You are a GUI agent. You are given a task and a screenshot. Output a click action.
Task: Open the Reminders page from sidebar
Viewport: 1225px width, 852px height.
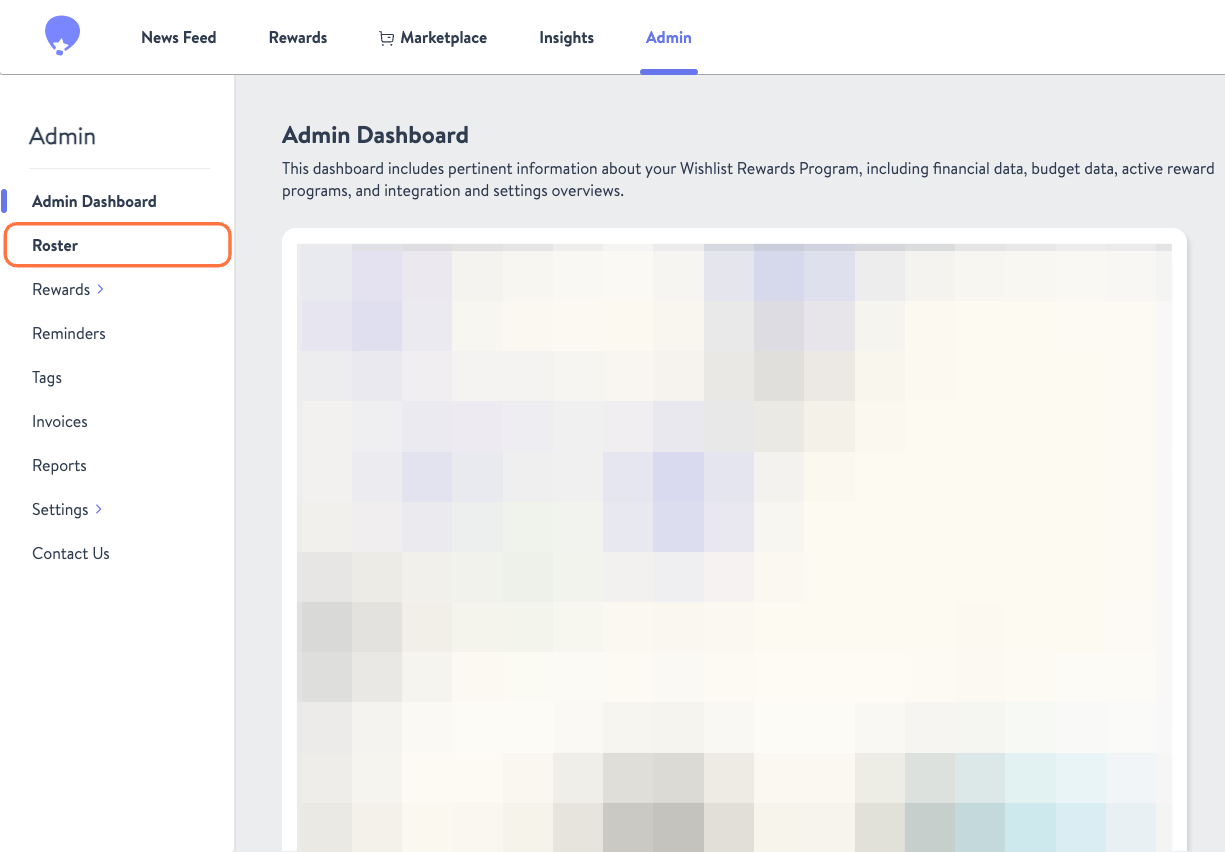[68, 333]
